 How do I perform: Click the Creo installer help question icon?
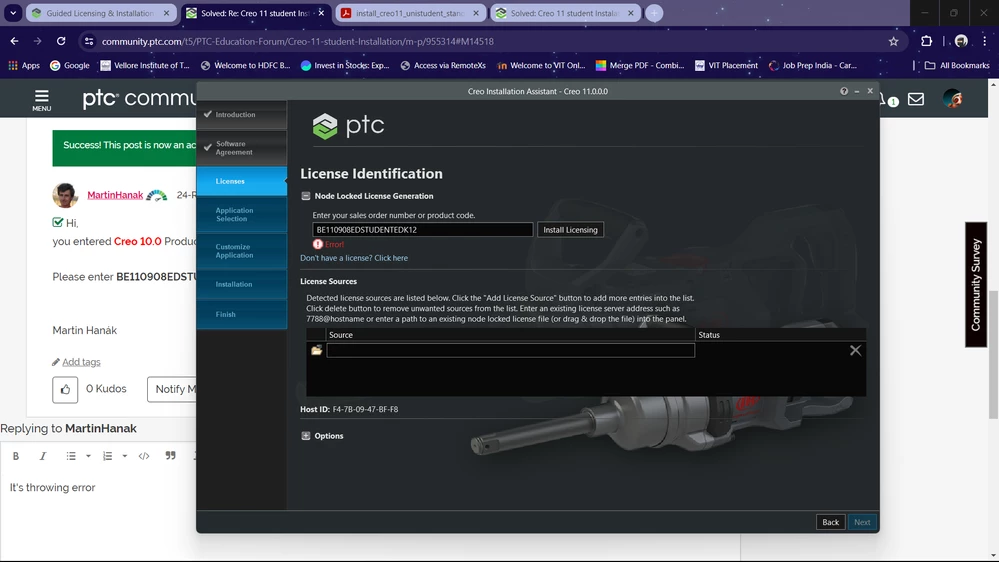click(844, 91)
